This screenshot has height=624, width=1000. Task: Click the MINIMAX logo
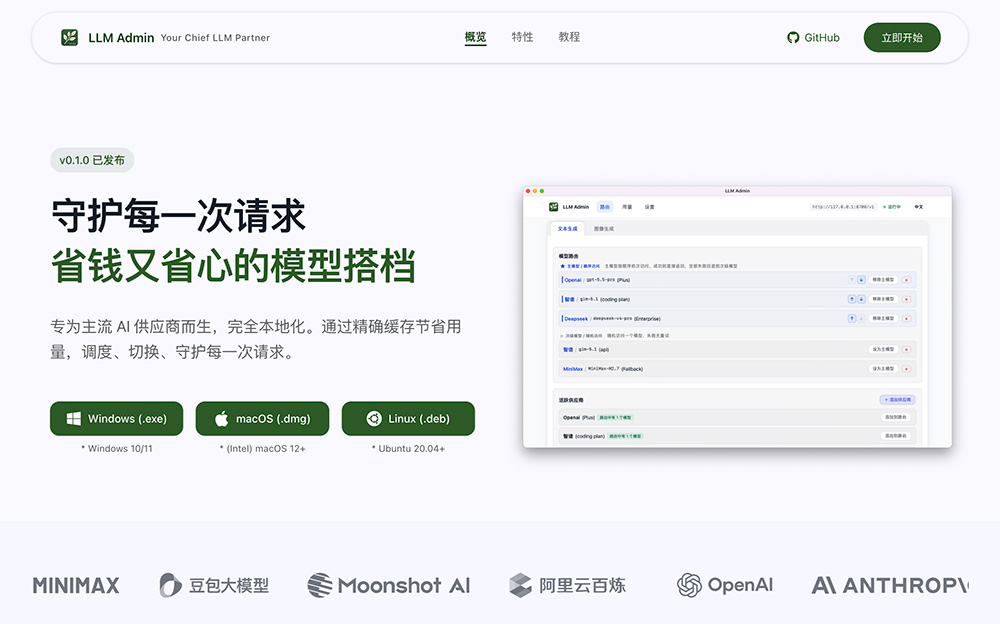[76, 585]
